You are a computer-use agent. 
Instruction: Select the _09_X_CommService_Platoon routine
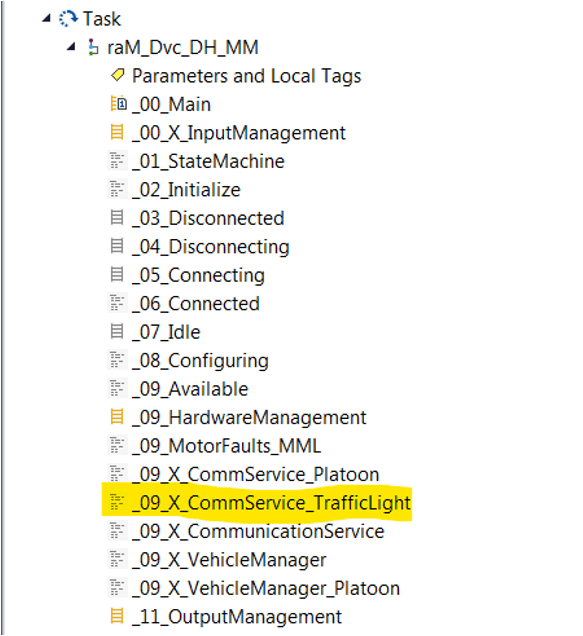[256, 474]
